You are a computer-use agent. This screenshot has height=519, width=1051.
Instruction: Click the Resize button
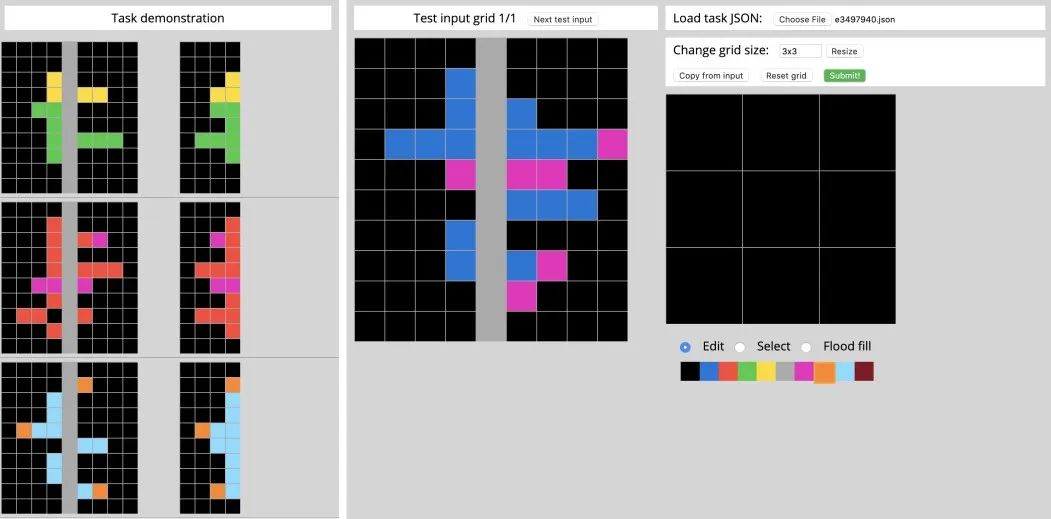(844, 51)
